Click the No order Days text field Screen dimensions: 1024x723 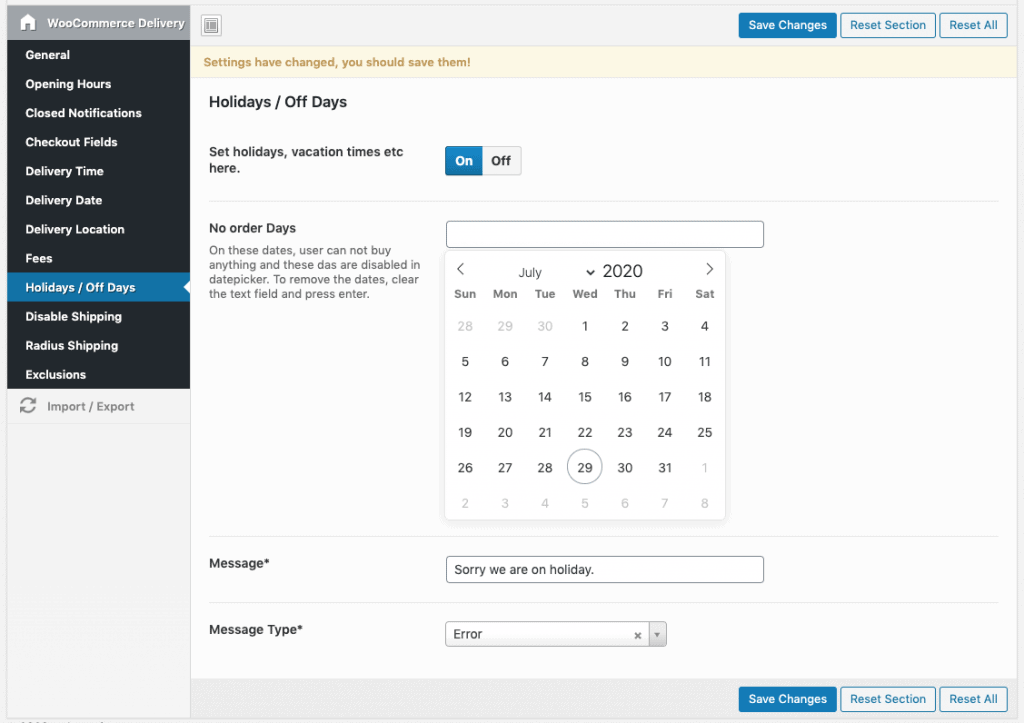tap(604, 234)
